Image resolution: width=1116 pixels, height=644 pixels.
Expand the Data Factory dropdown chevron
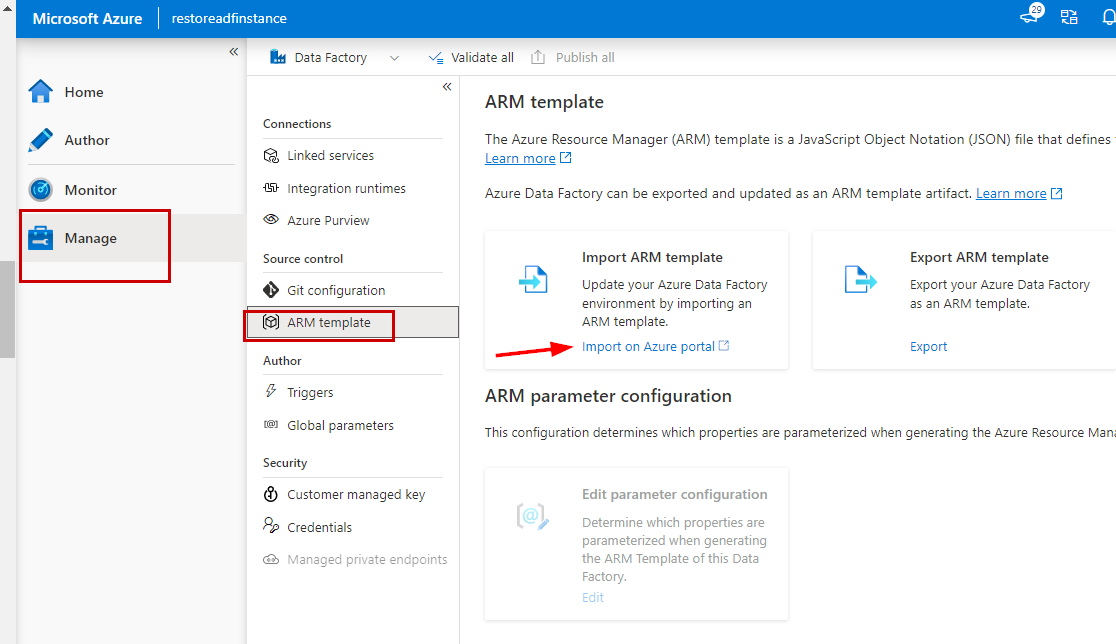394,57
